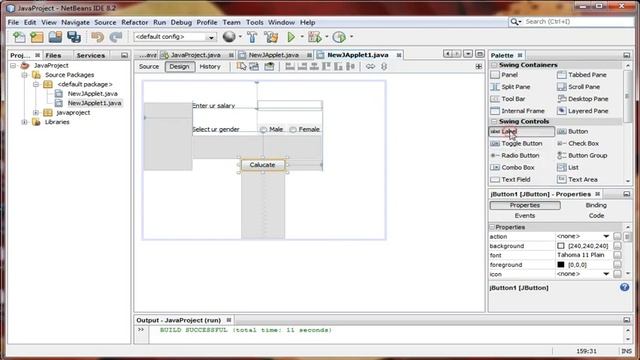
Task: Switch to the JavaProject.java tab
Action: point(196,55)
